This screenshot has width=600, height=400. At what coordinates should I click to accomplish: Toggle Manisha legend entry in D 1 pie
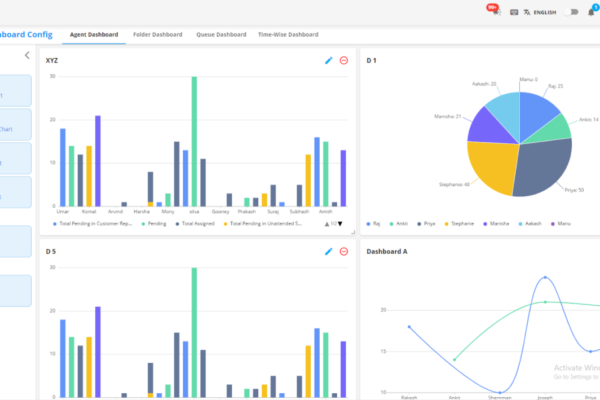point(496,224)
